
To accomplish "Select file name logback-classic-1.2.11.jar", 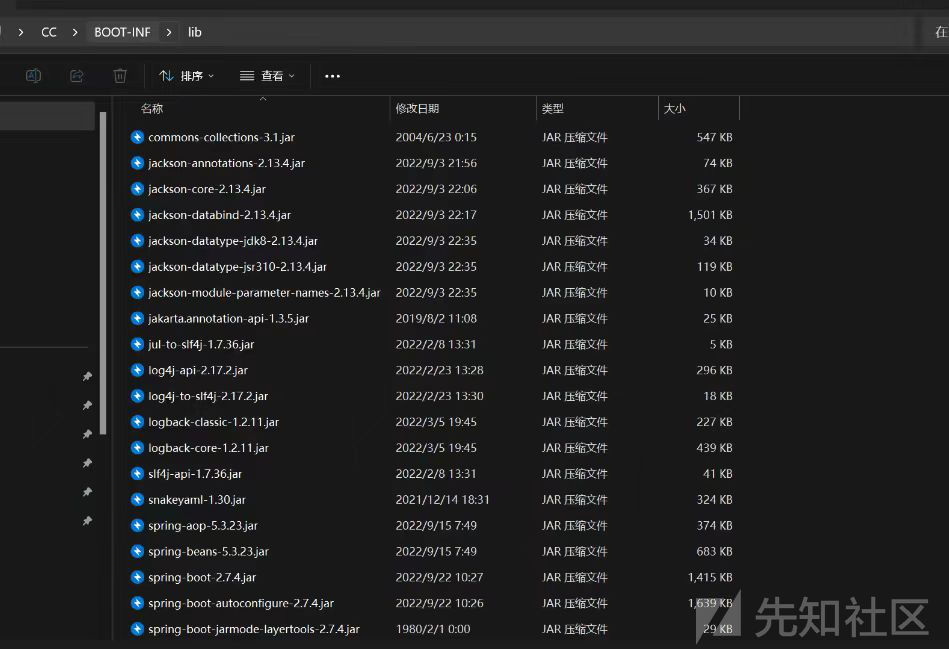I will pos(214,422).
